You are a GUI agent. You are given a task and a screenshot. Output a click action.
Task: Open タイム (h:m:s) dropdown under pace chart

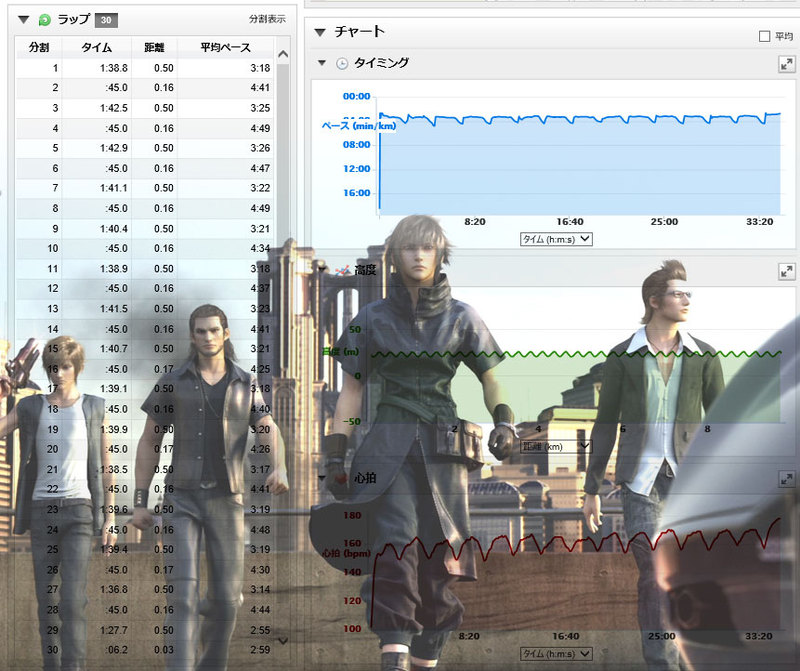556,239
